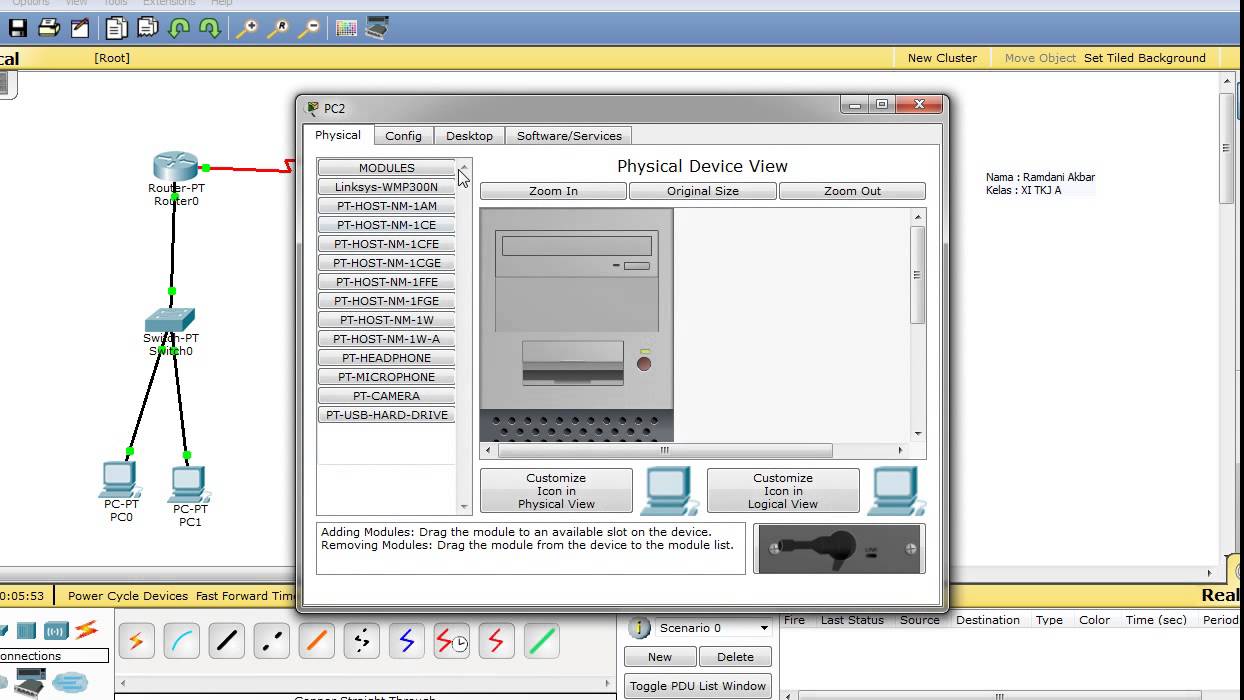Click the Logical View PC icon preview
The width and height of the screenshot is (1244, 700).
click(x=896, y=491)
